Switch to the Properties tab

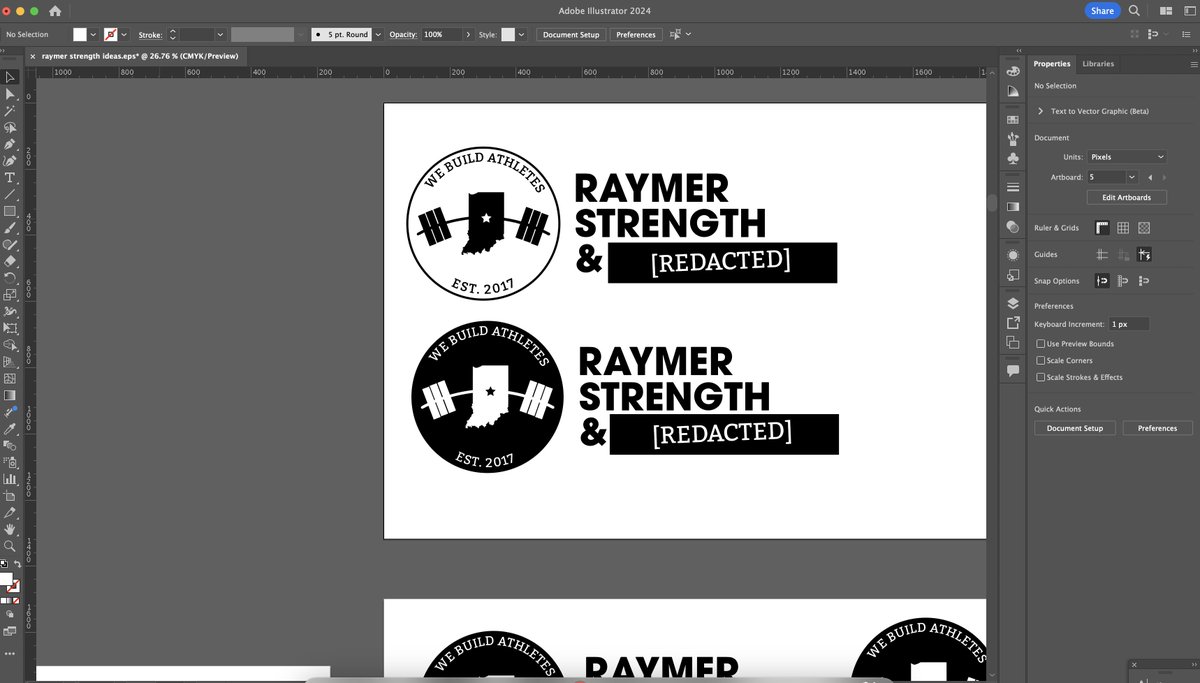click(x=1052, y=64)
